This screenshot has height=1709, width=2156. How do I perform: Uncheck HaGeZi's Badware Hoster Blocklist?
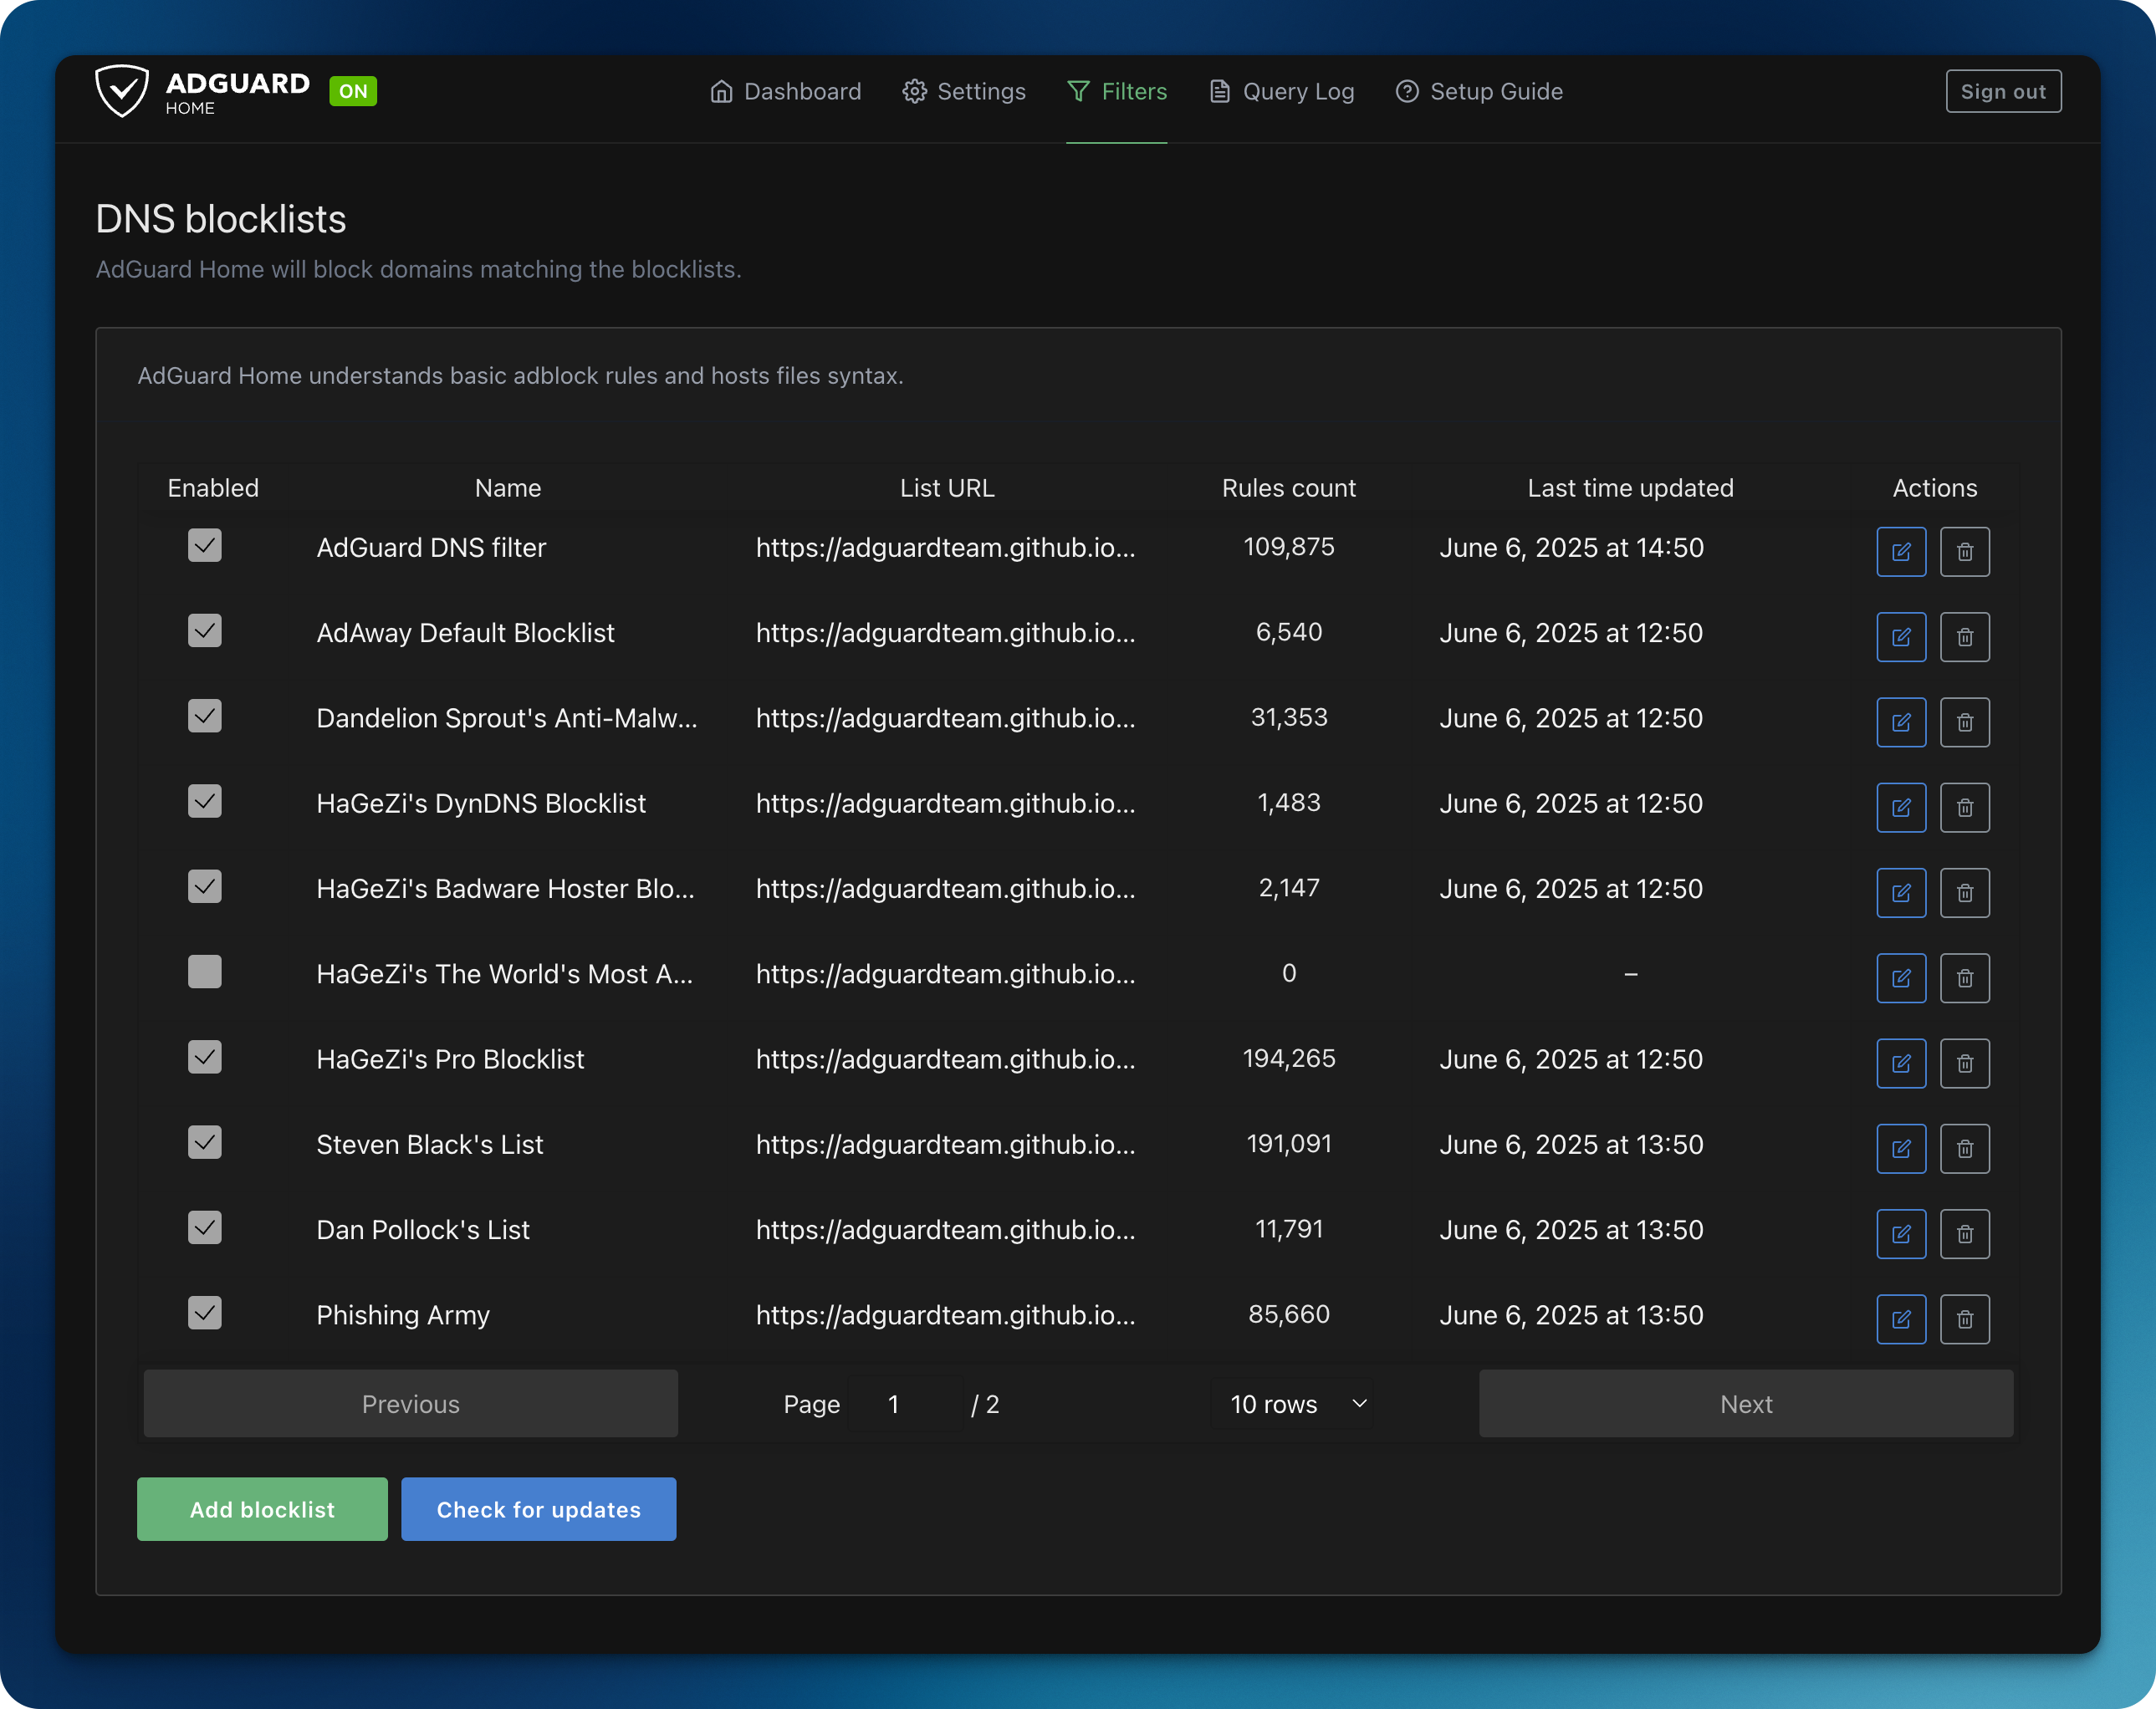pyautogui.click(x=205, y=887)
